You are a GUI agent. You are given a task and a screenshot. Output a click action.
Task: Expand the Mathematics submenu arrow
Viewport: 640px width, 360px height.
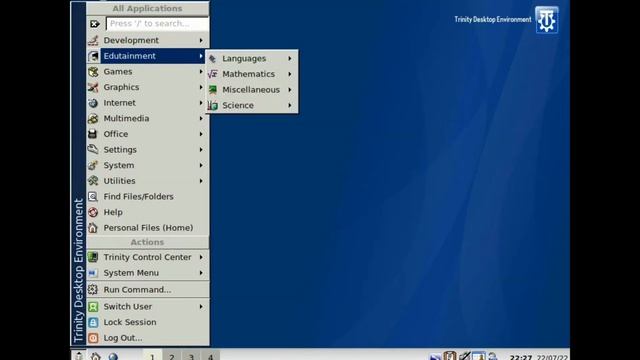pyautogui.click(x=289, y=74)
